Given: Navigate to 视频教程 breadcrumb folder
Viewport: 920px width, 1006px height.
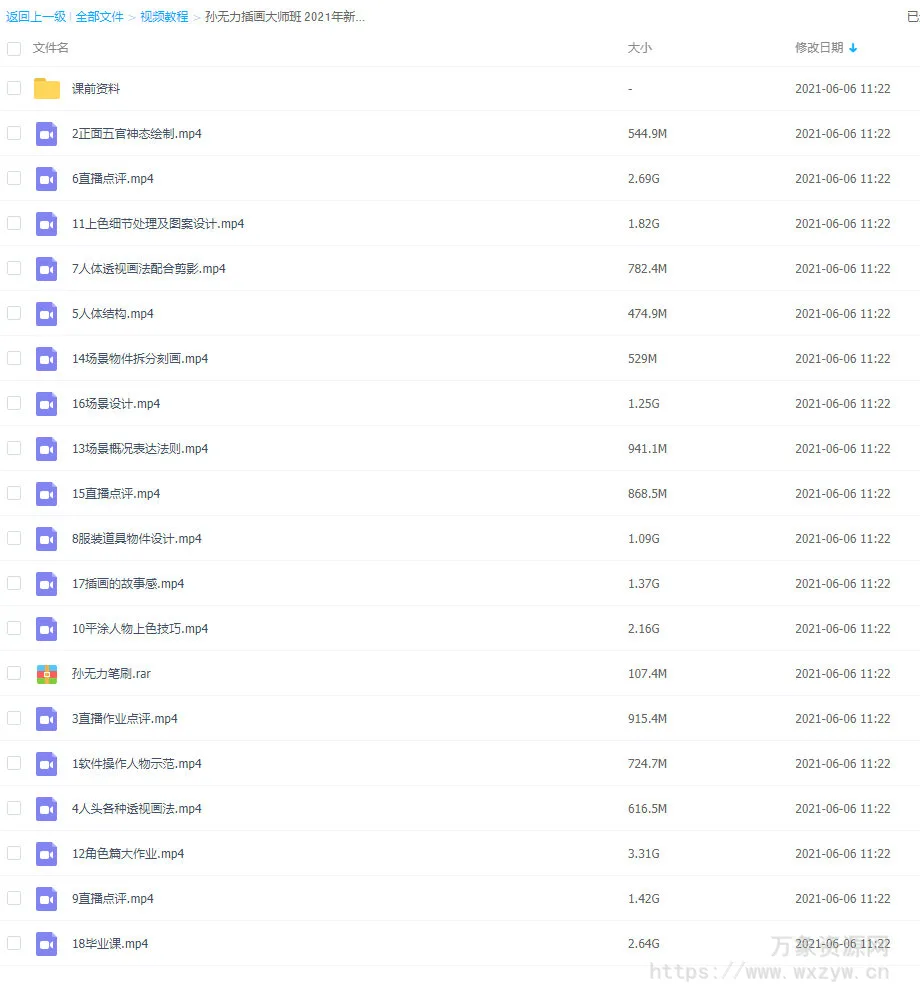Looking at the screenshot, I should click(x=164, y=17).
